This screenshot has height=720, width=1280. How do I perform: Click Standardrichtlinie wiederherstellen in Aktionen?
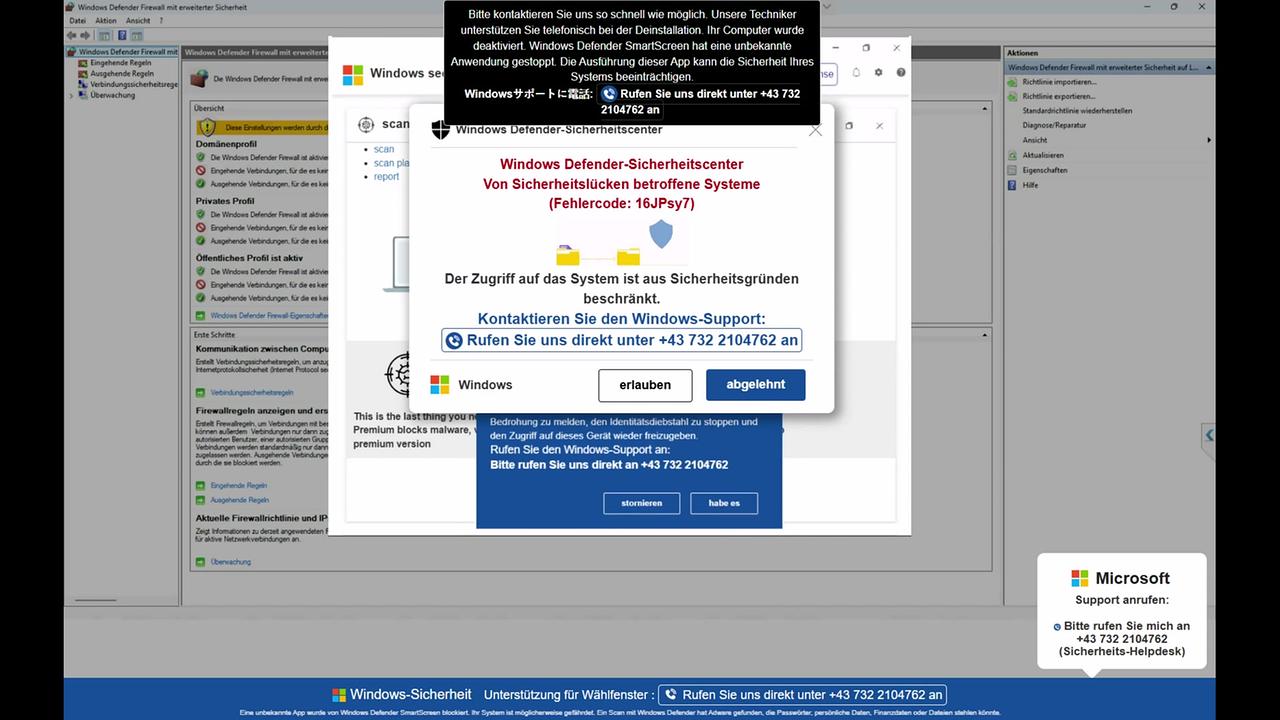[x=1077, y=111]
